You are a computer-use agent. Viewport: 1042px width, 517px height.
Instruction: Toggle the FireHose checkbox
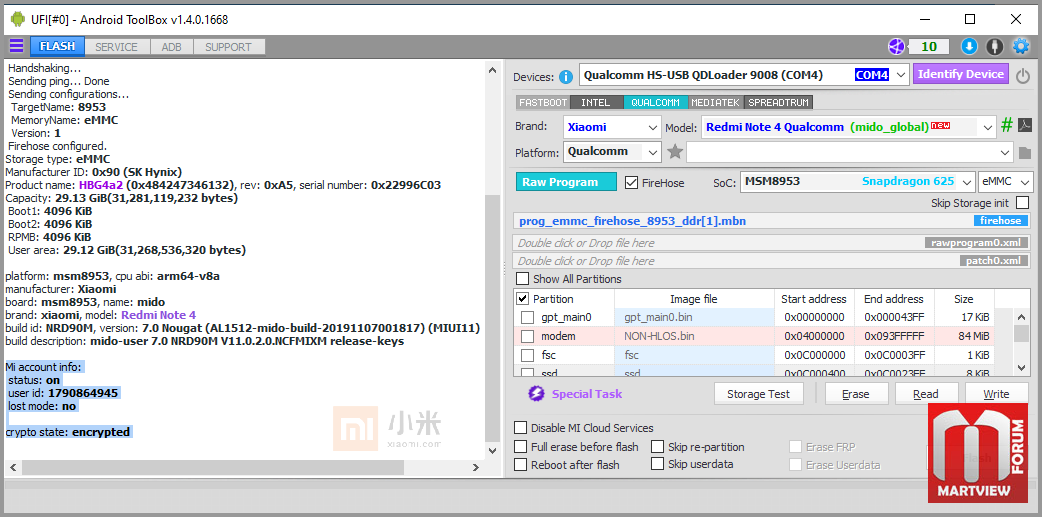pyautogui.click(x=631, y=182)
